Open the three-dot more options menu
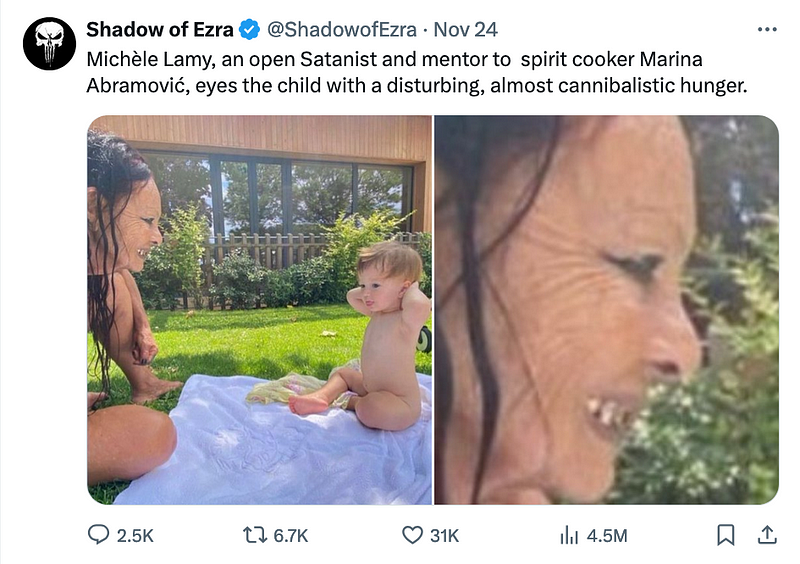This screenshot has height=564, width=800. pyautogui.click(x=767, y=29)
